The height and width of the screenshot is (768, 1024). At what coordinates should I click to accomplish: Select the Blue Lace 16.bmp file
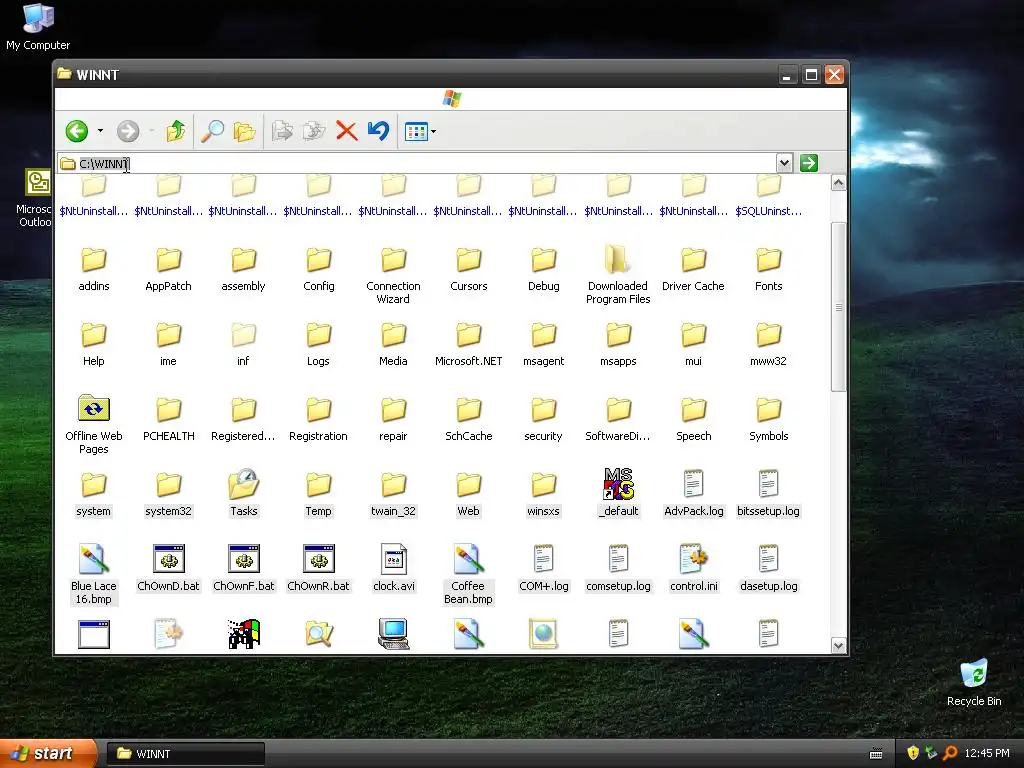pos(93,574)
